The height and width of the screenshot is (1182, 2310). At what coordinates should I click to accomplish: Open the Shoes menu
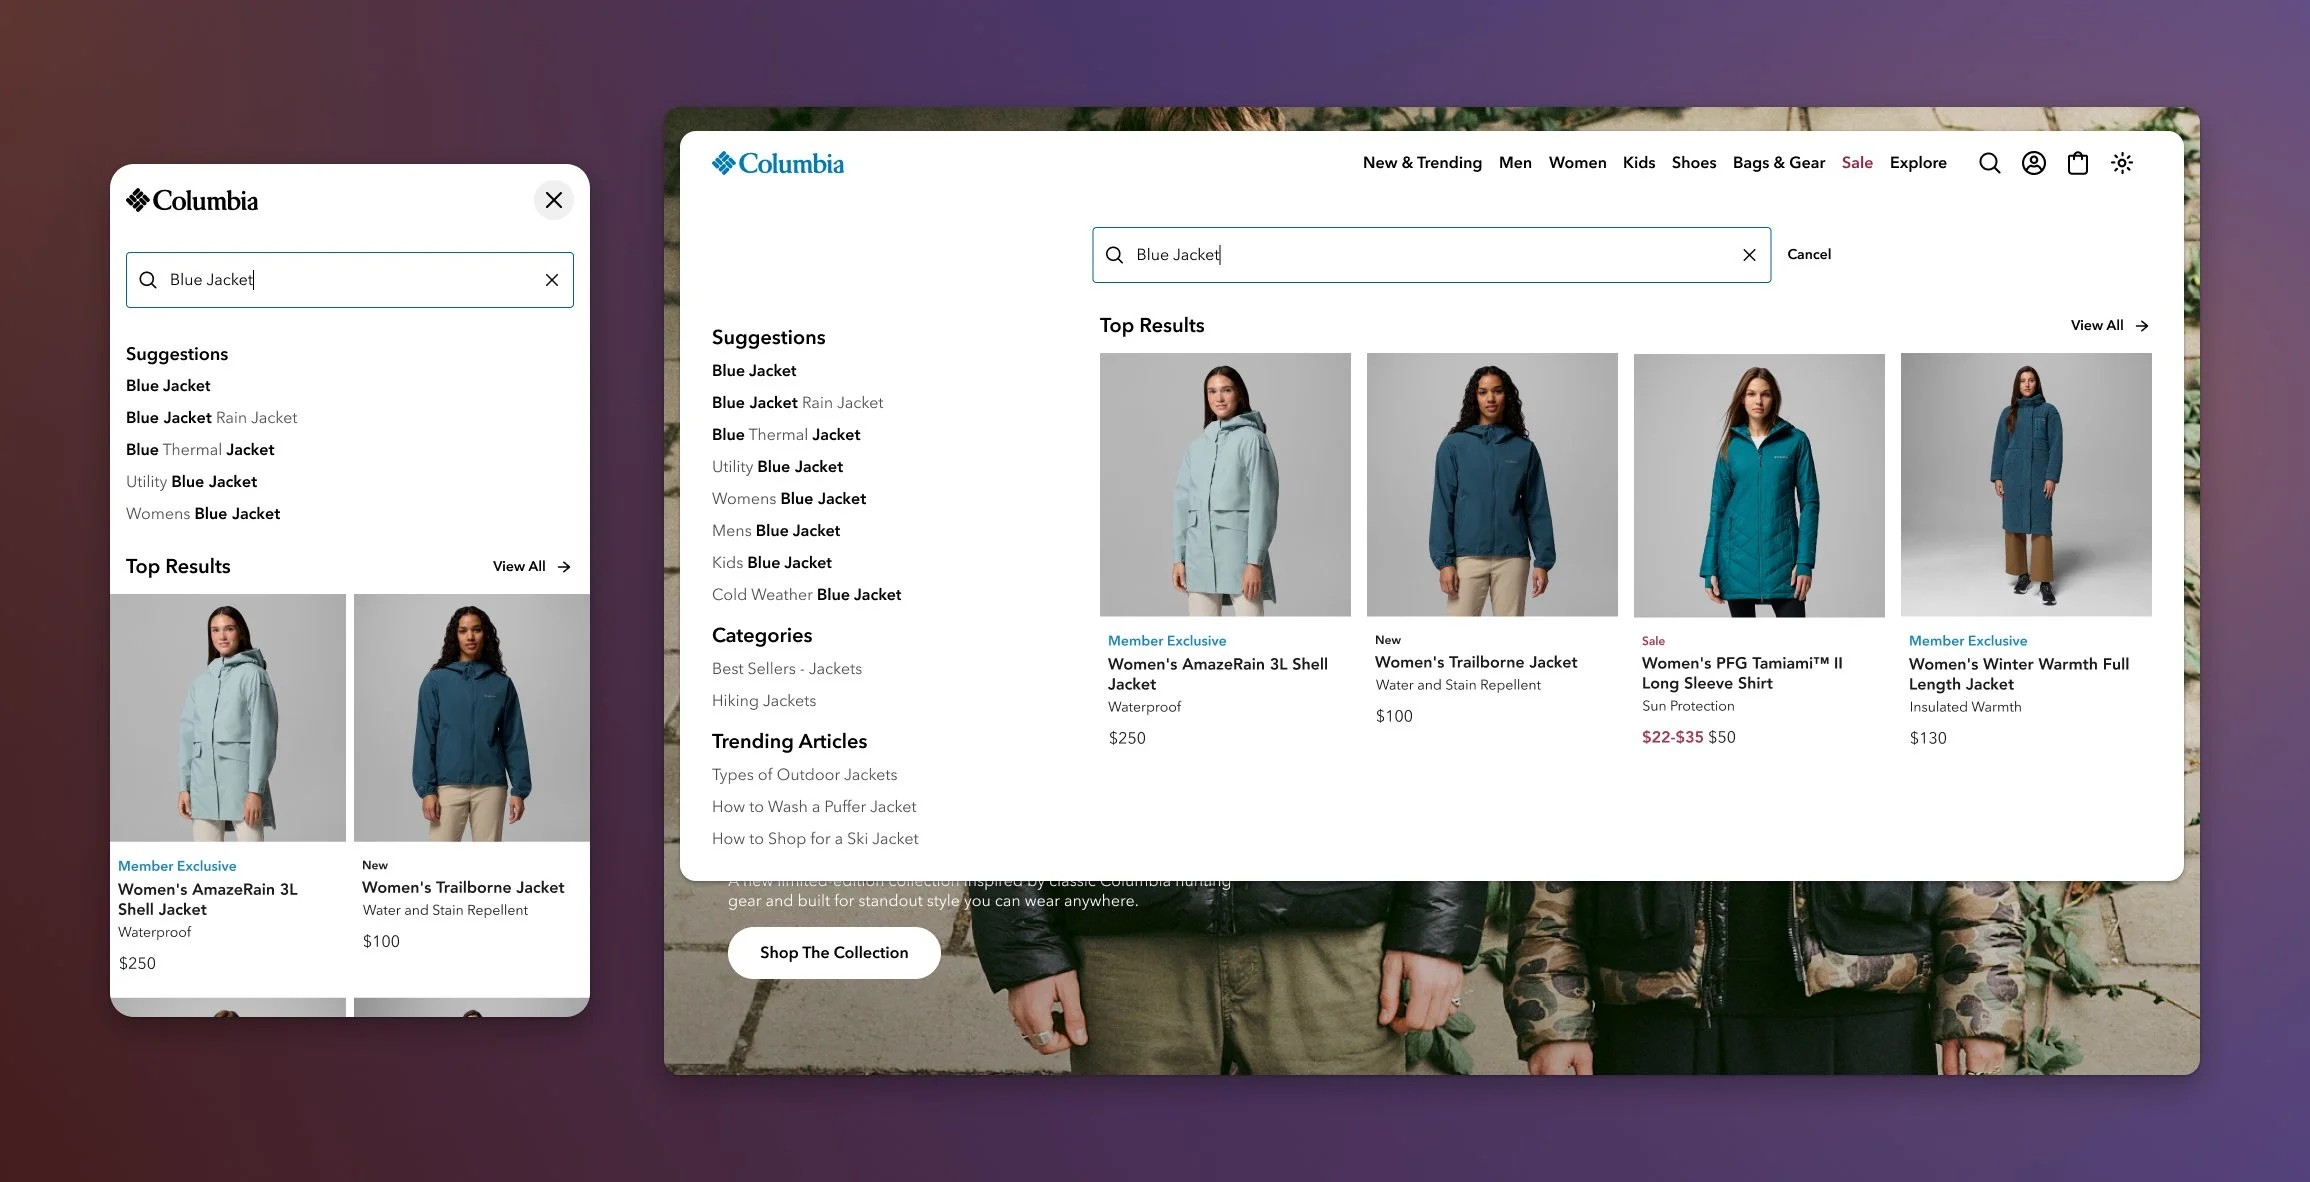1693,163
